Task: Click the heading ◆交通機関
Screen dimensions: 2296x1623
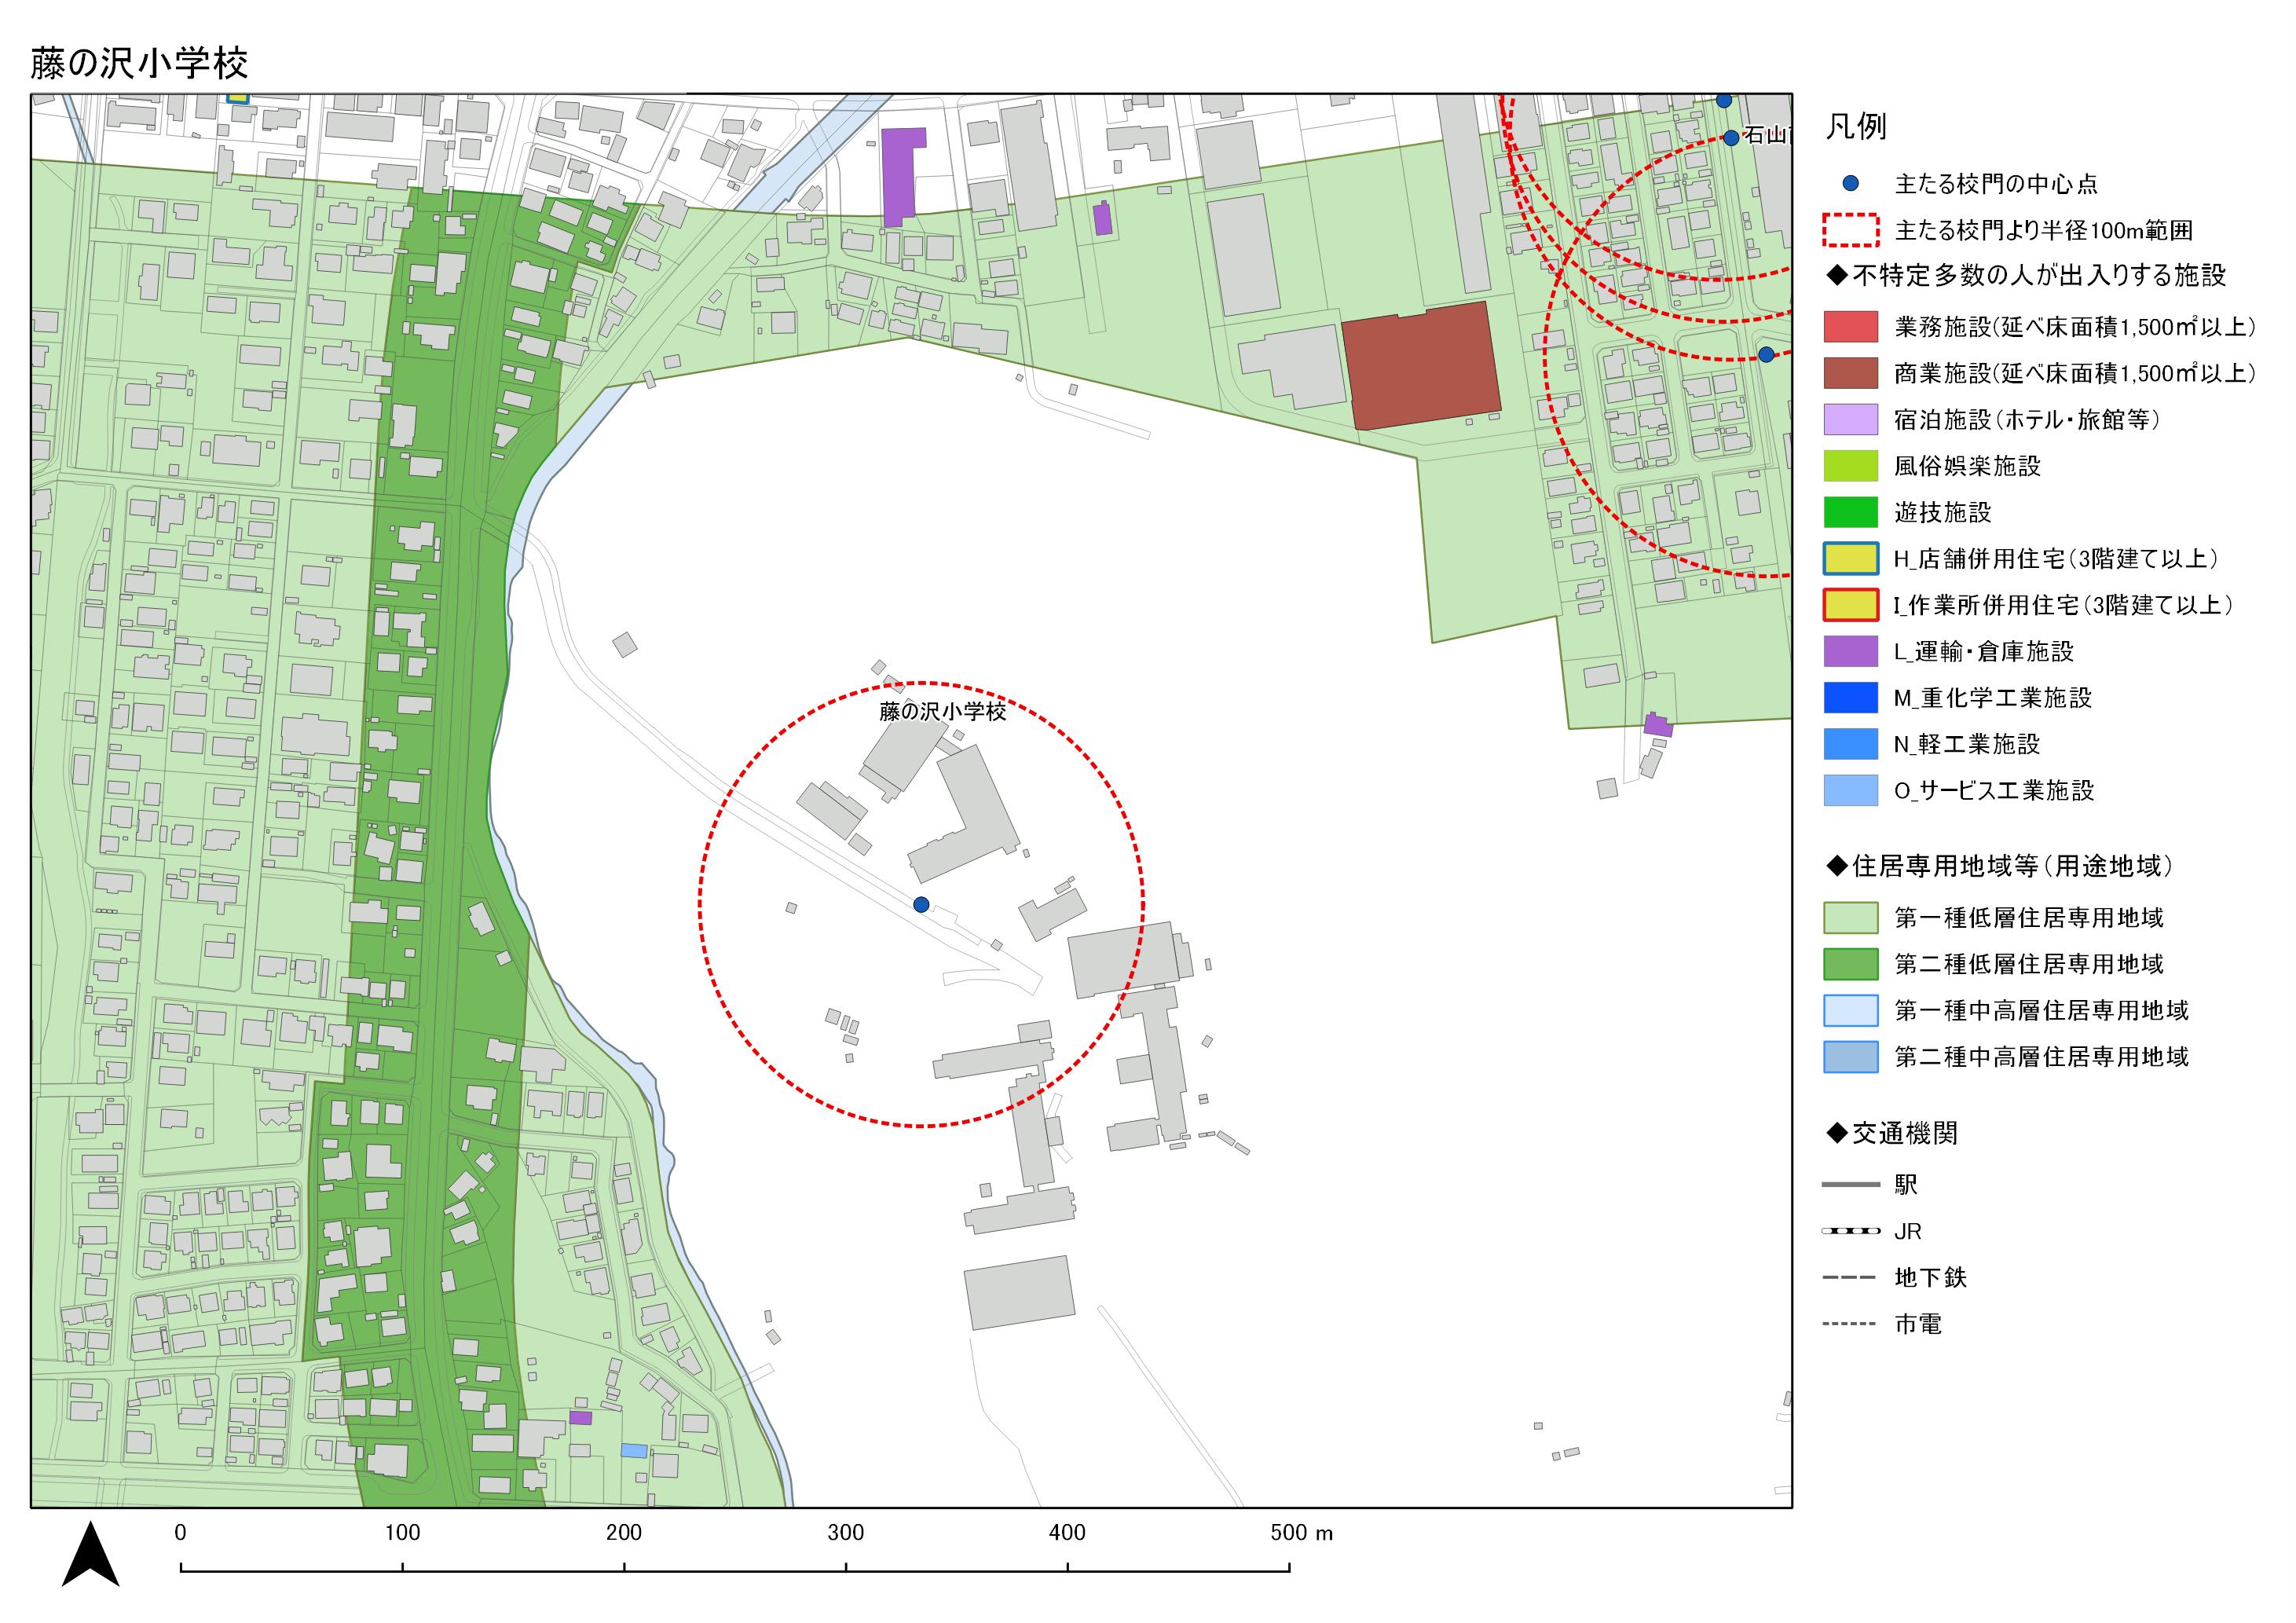Action: click(1892, 1134)
